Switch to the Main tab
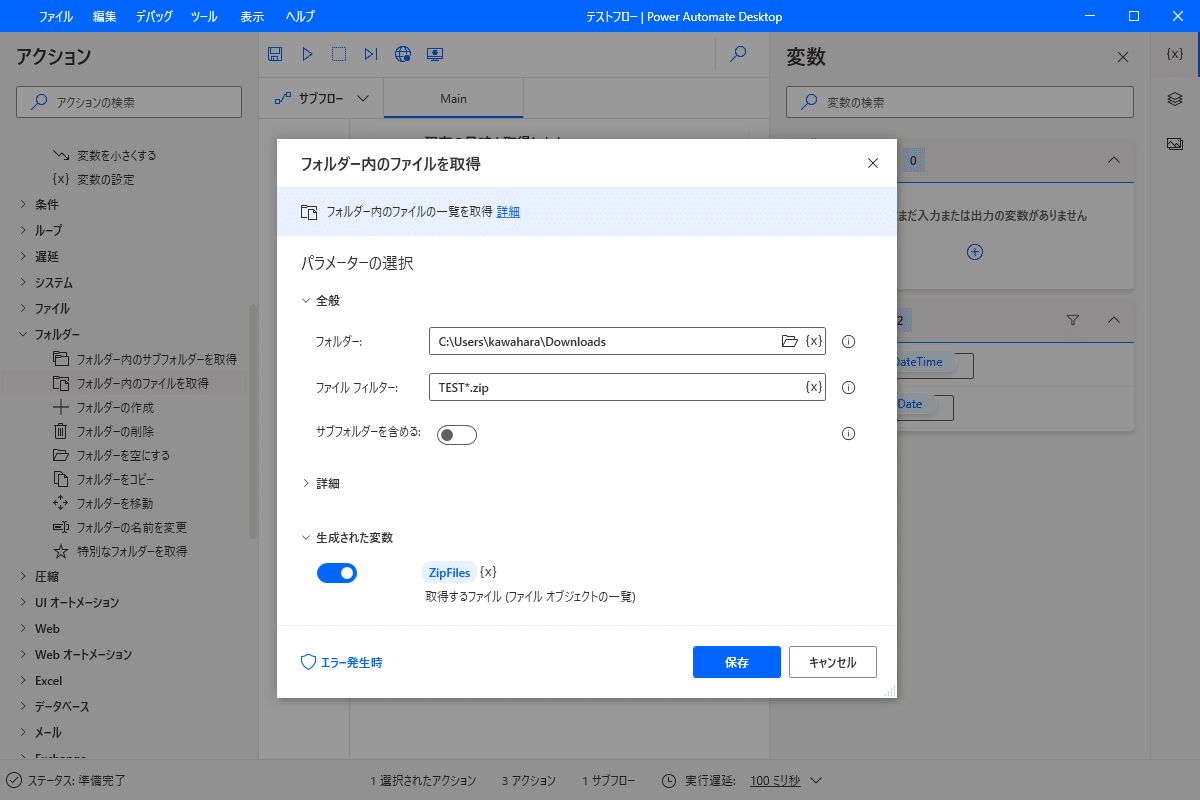 [453, 98]
